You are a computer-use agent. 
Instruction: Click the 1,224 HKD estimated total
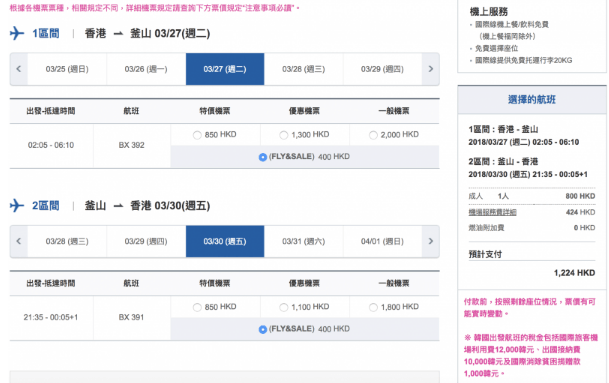[x=574, y=273]
